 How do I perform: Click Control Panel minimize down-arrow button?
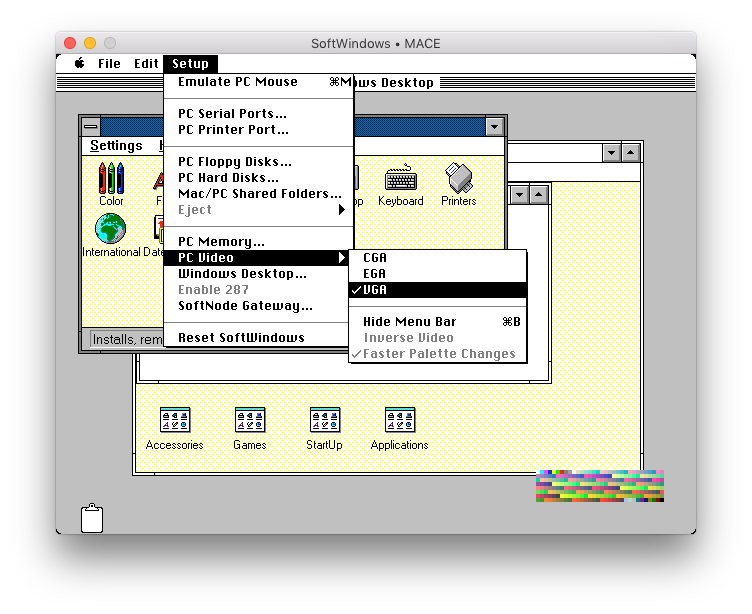[494, 127]
